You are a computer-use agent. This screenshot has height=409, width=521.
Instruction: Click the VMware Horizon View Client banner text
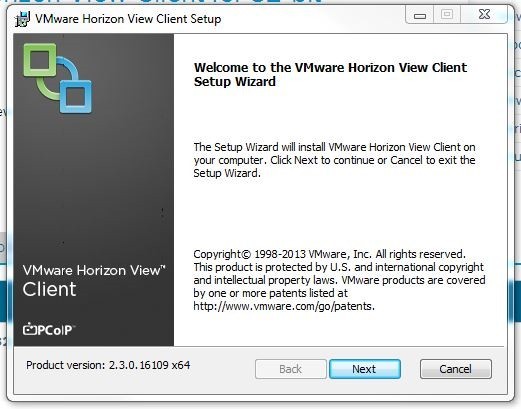[x=94, y=281]
